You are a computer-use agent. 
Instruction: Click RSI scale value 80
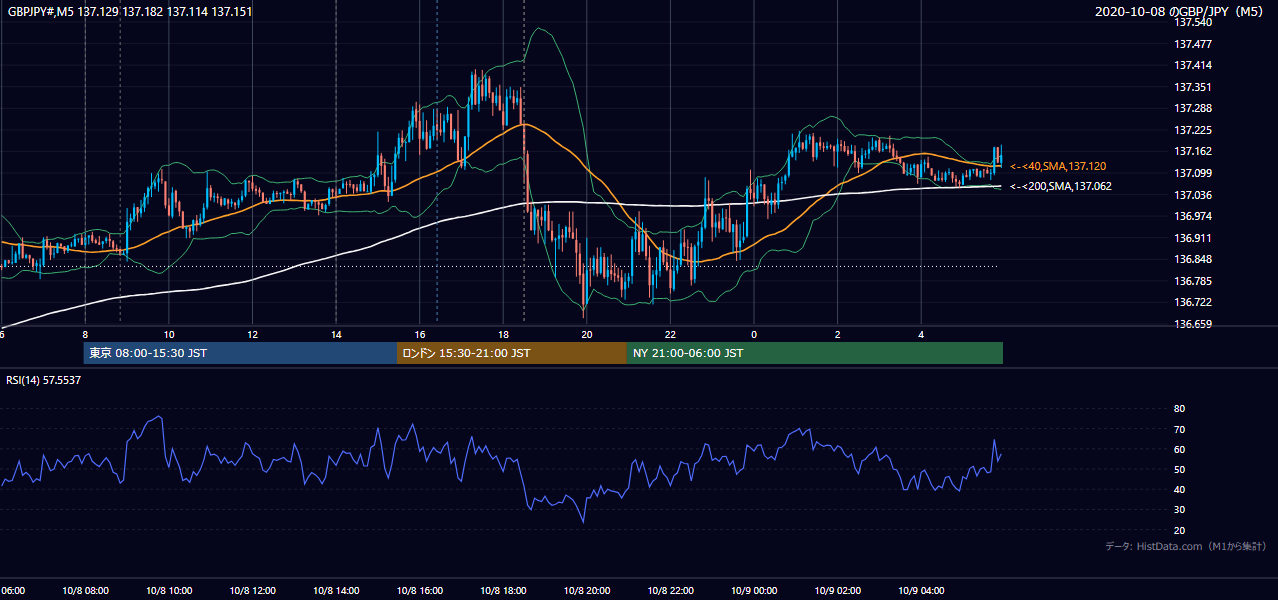1179,409
